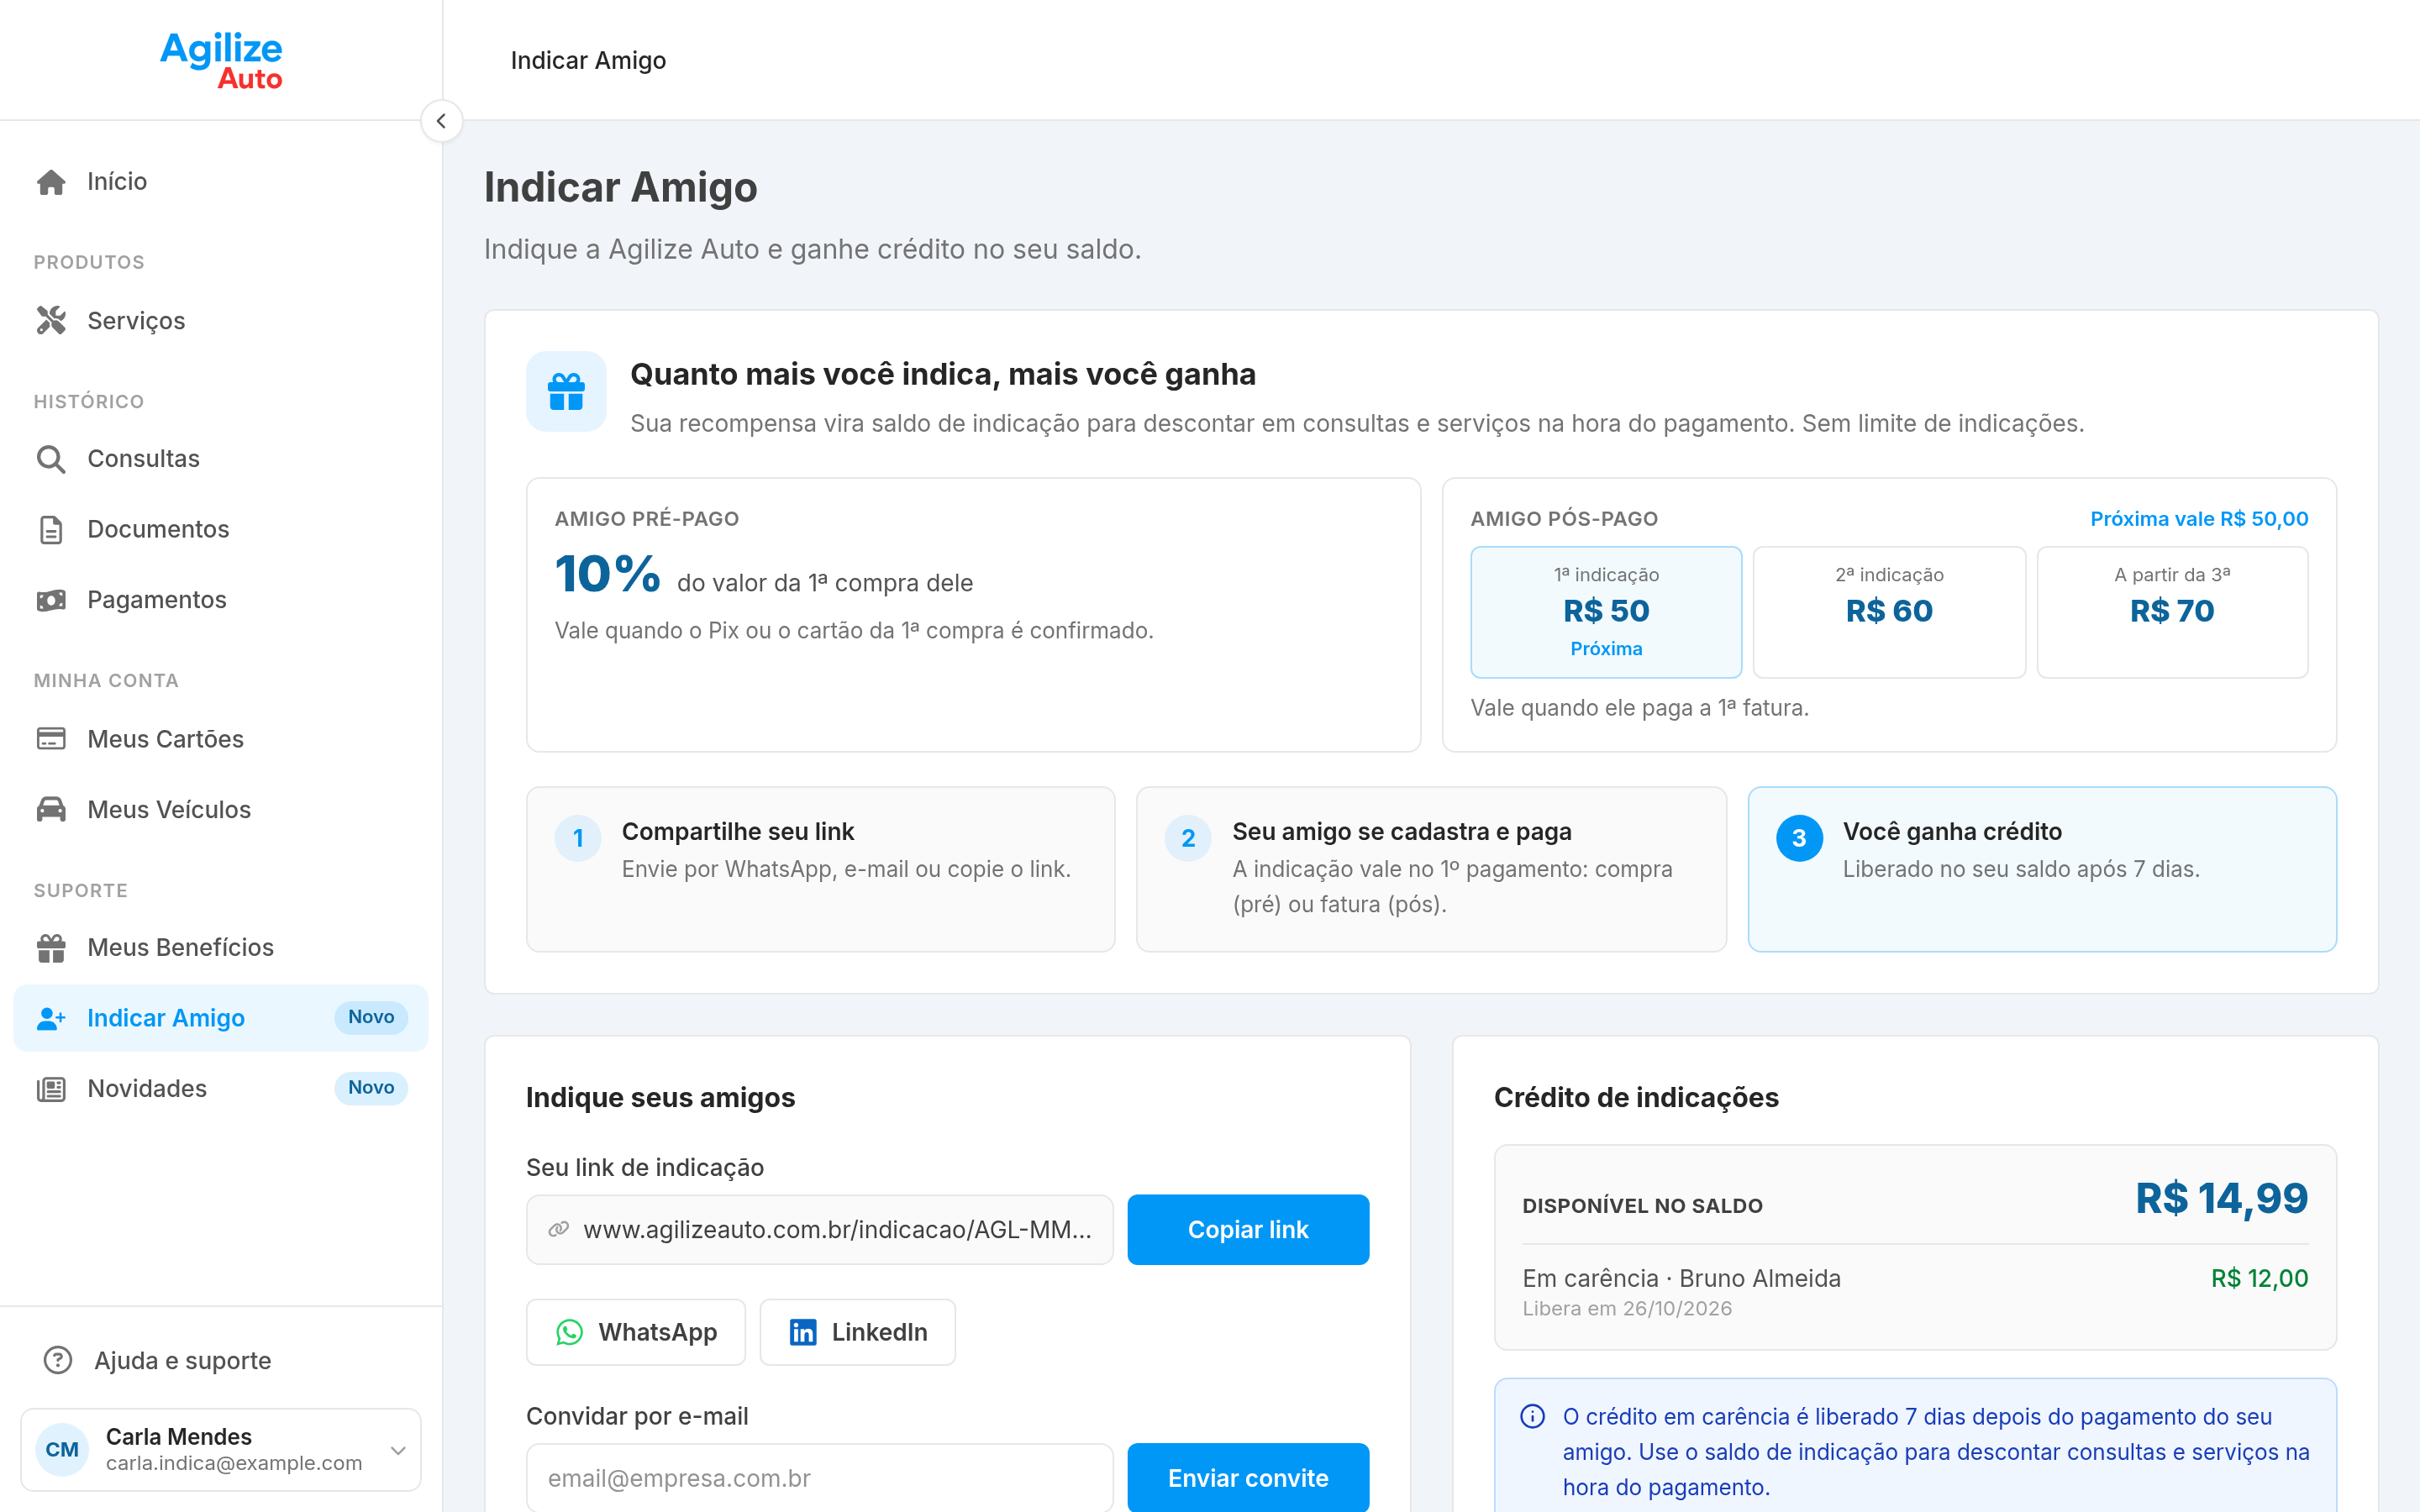
Task: Click the email@empresa.com.br input field
Action: point(820,1478)
